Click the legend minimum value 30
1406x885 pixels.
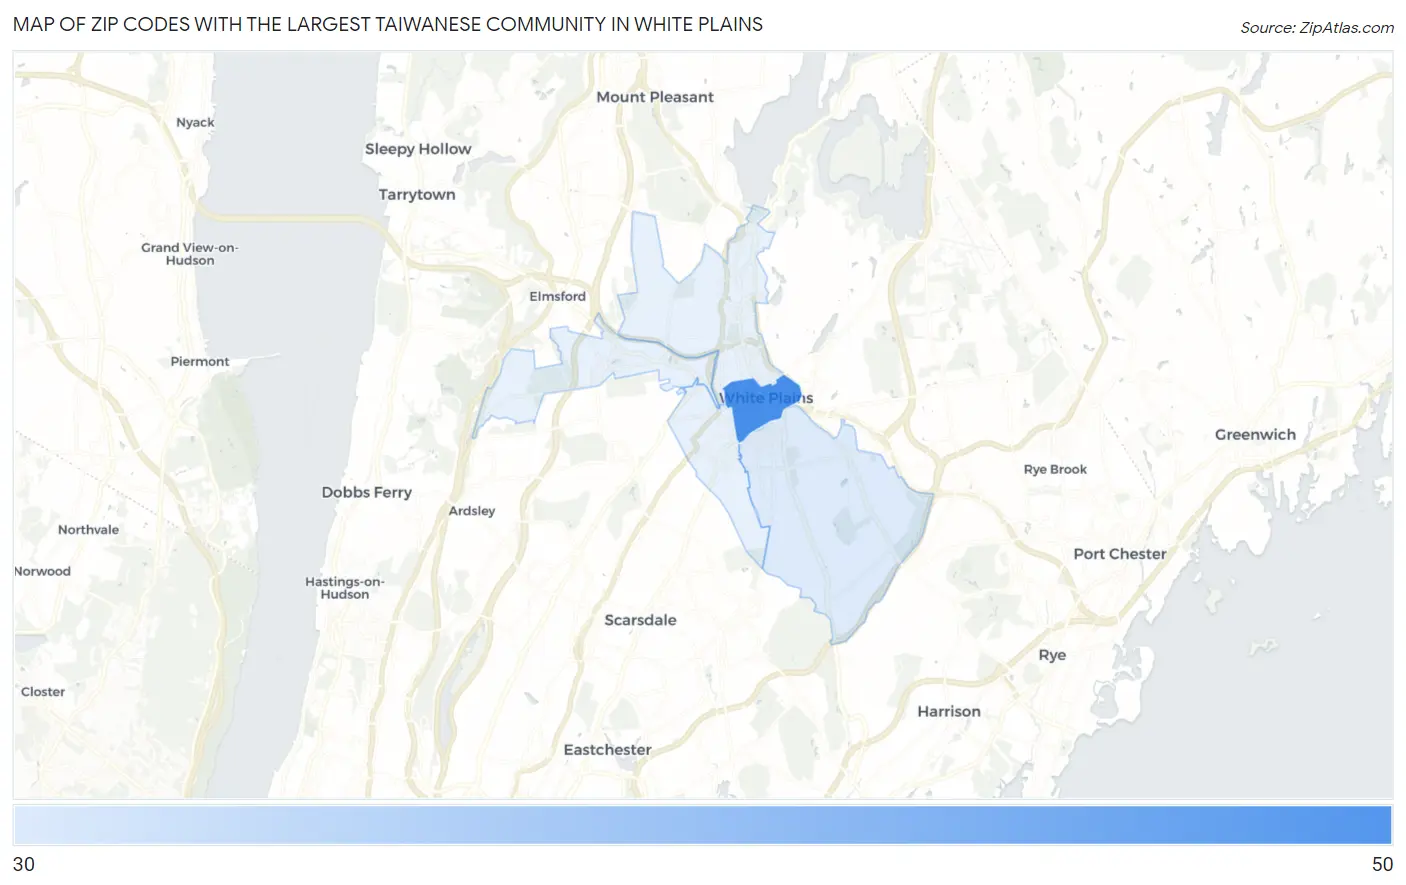point(24,865)
